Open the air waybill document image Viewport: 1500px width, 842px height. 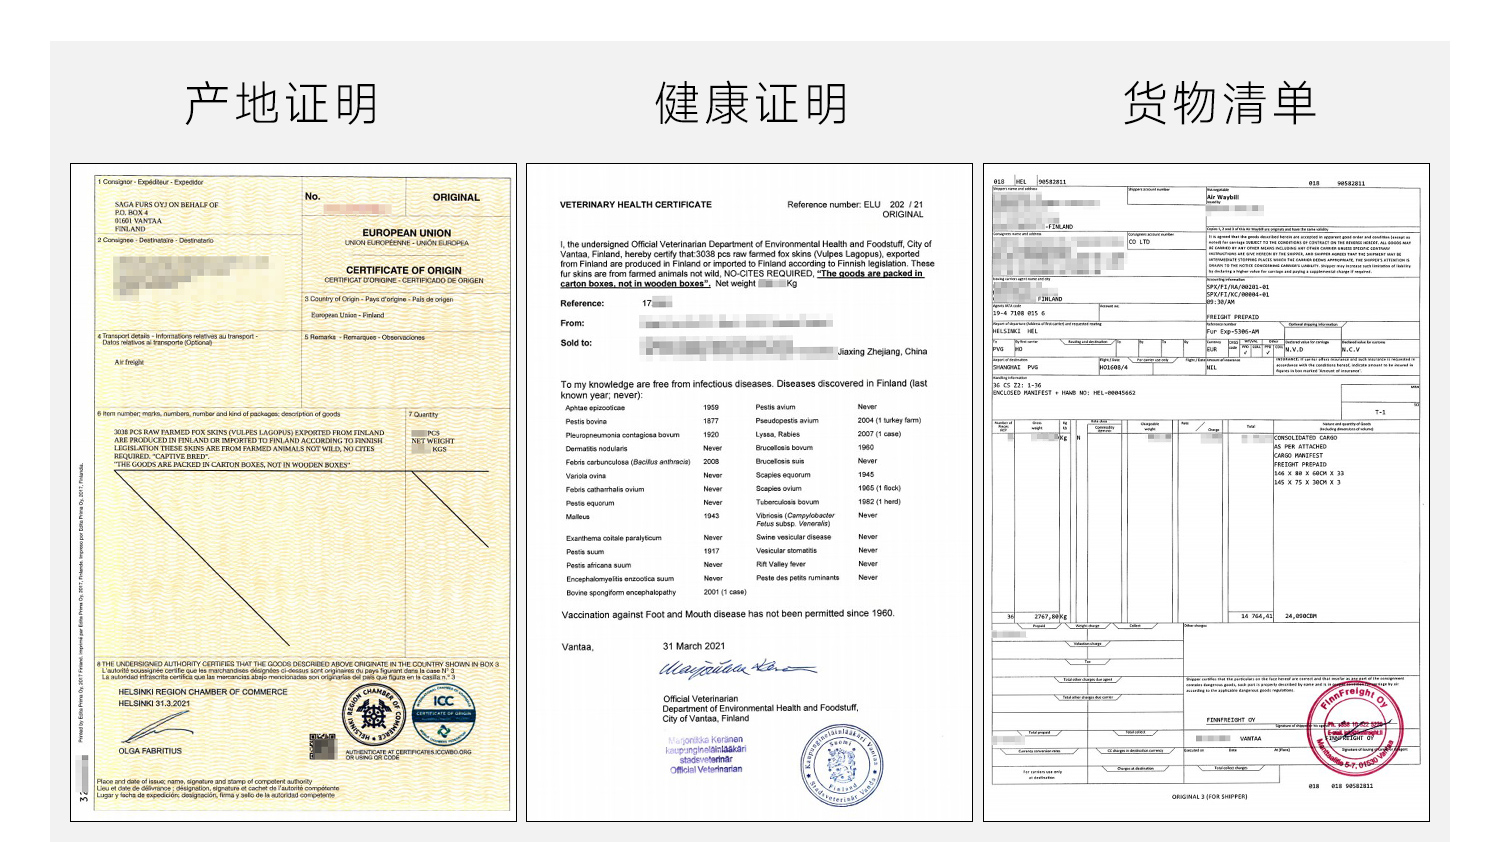coord(1206,493)
